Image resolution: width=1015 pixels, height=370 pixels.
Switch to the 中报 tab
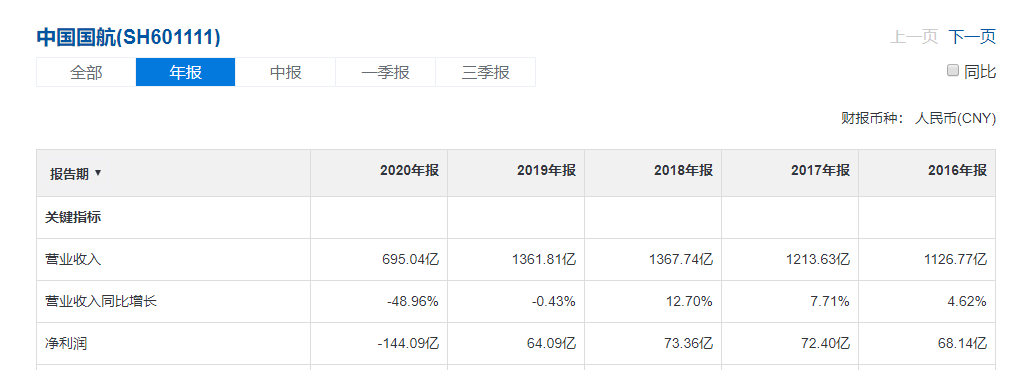pos(285,72)
